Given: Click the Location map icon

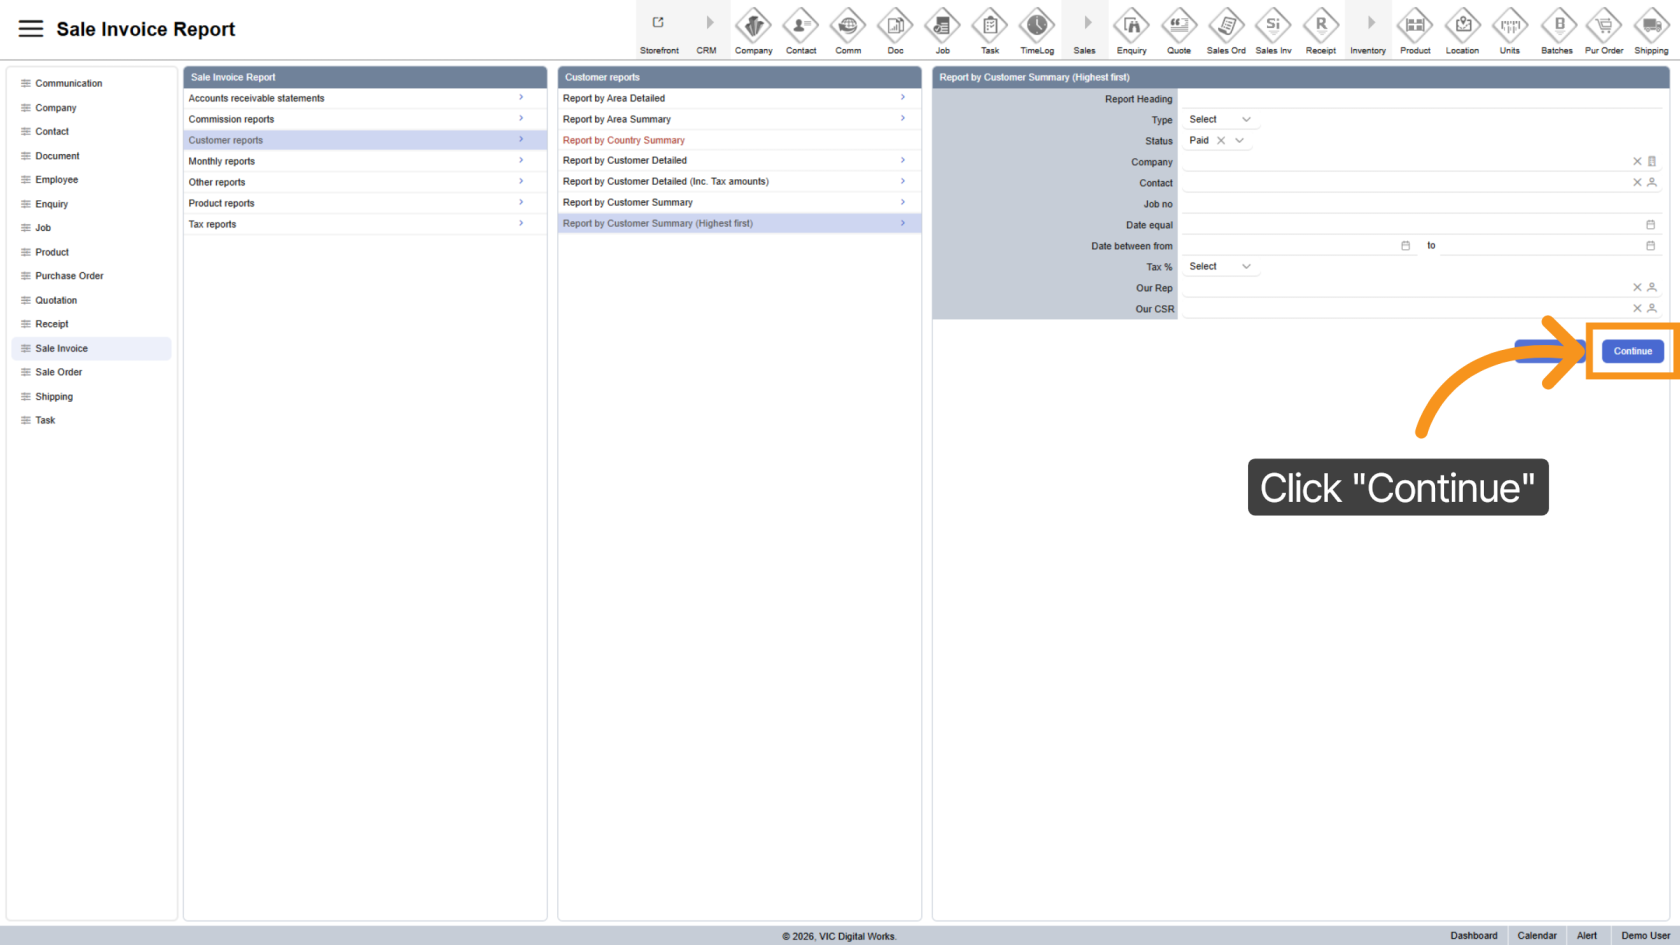Looking at the screenshot, I should (1462, 25).
